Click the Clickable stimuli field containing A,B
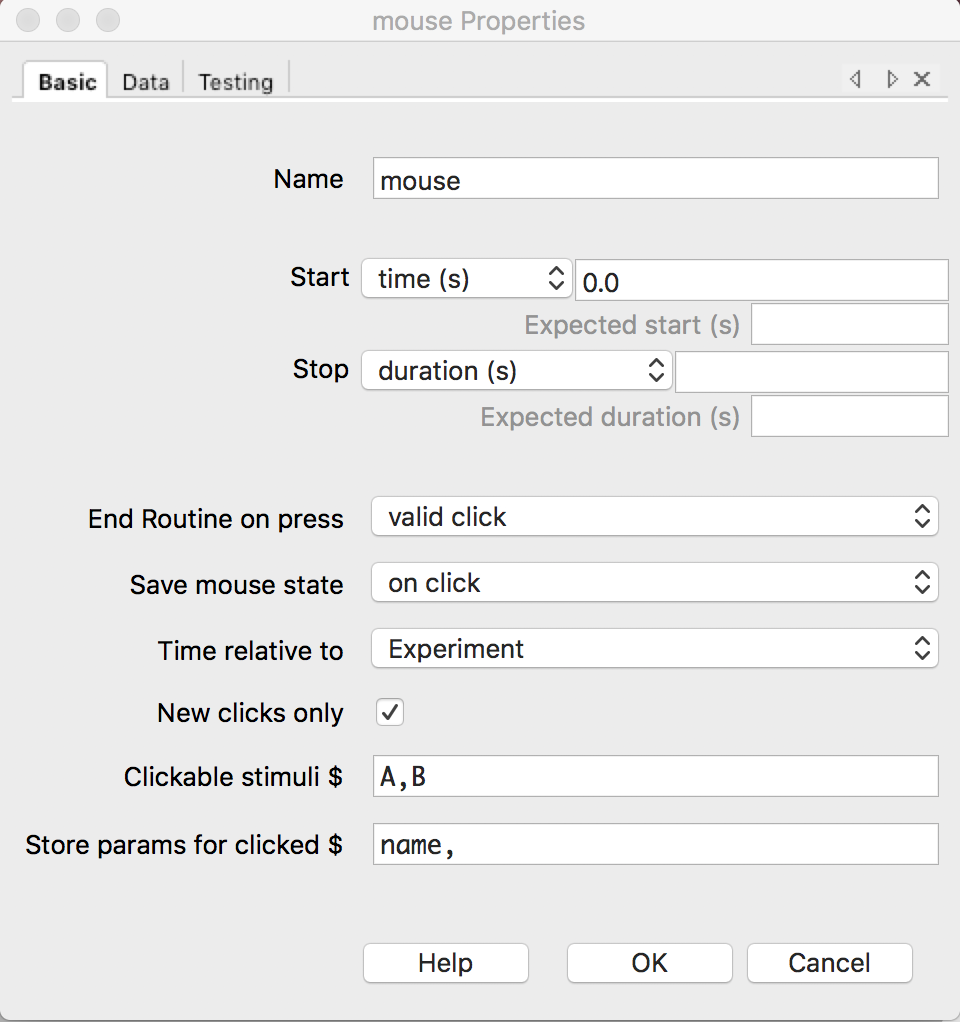 (x=655, y=776)
